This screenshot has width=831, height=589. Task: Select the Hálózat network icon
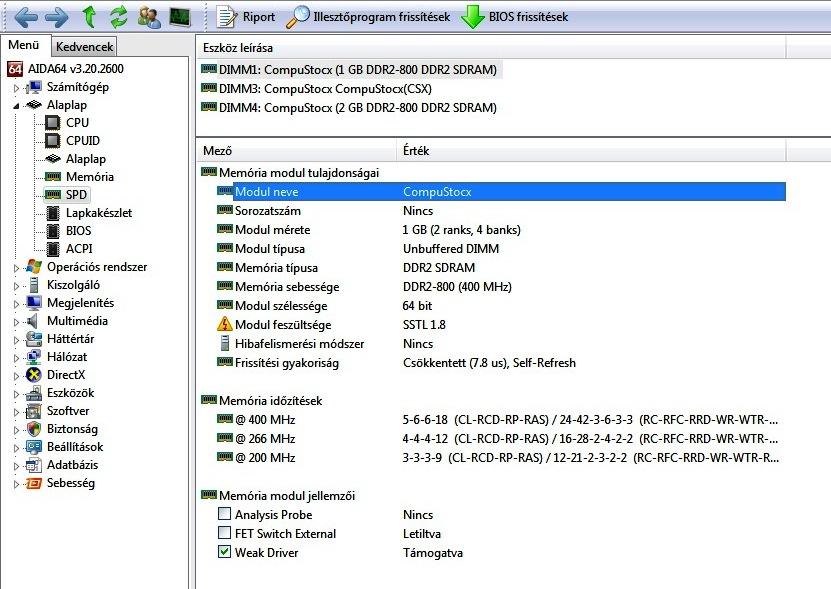click(34, 357)
